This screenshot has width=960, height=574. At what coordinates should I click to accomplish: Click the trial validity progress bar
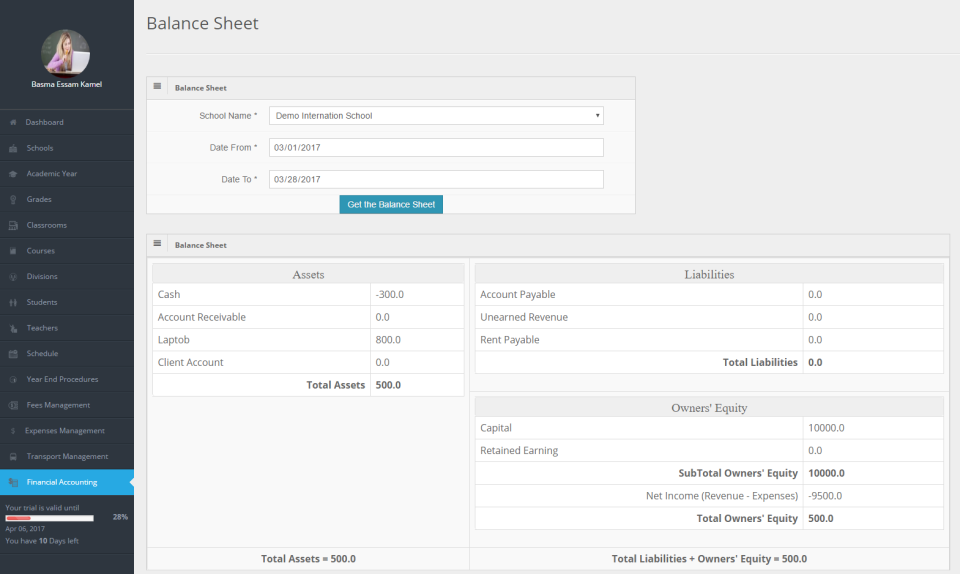[x=50, y=518]
